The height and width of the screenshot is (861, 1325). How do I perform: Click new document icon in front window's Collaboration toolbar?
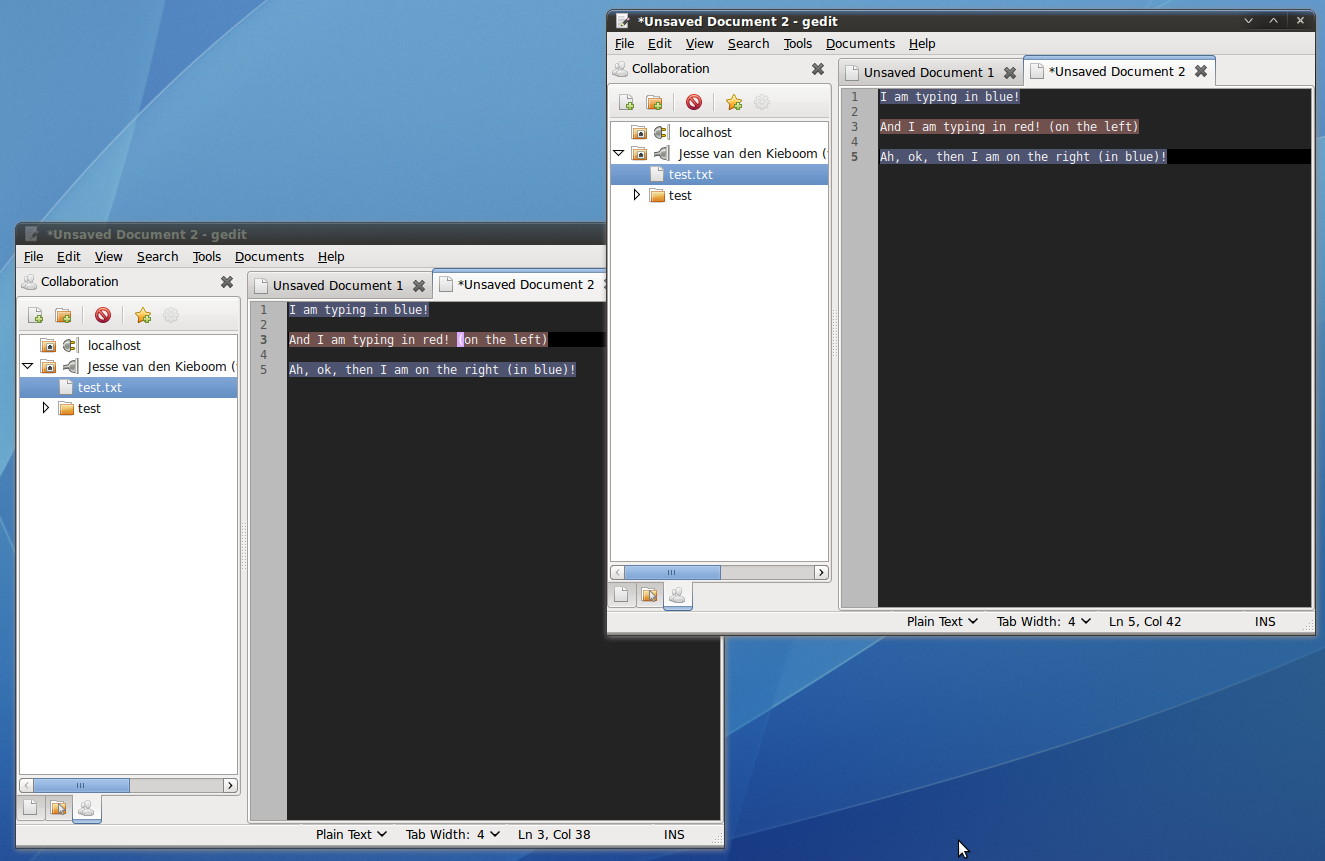(627, 102)
